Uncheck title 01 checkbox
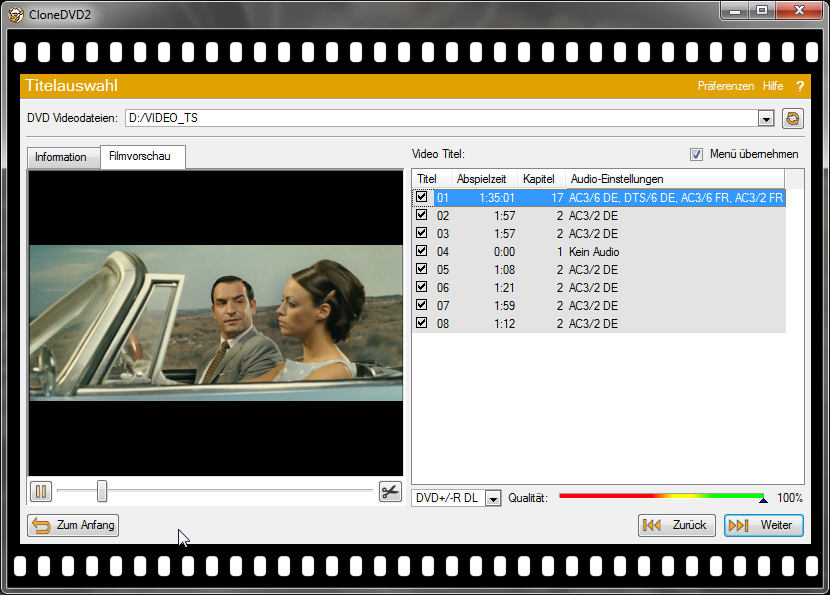Viewport: 830px width, 595px height. click(421, 197)
